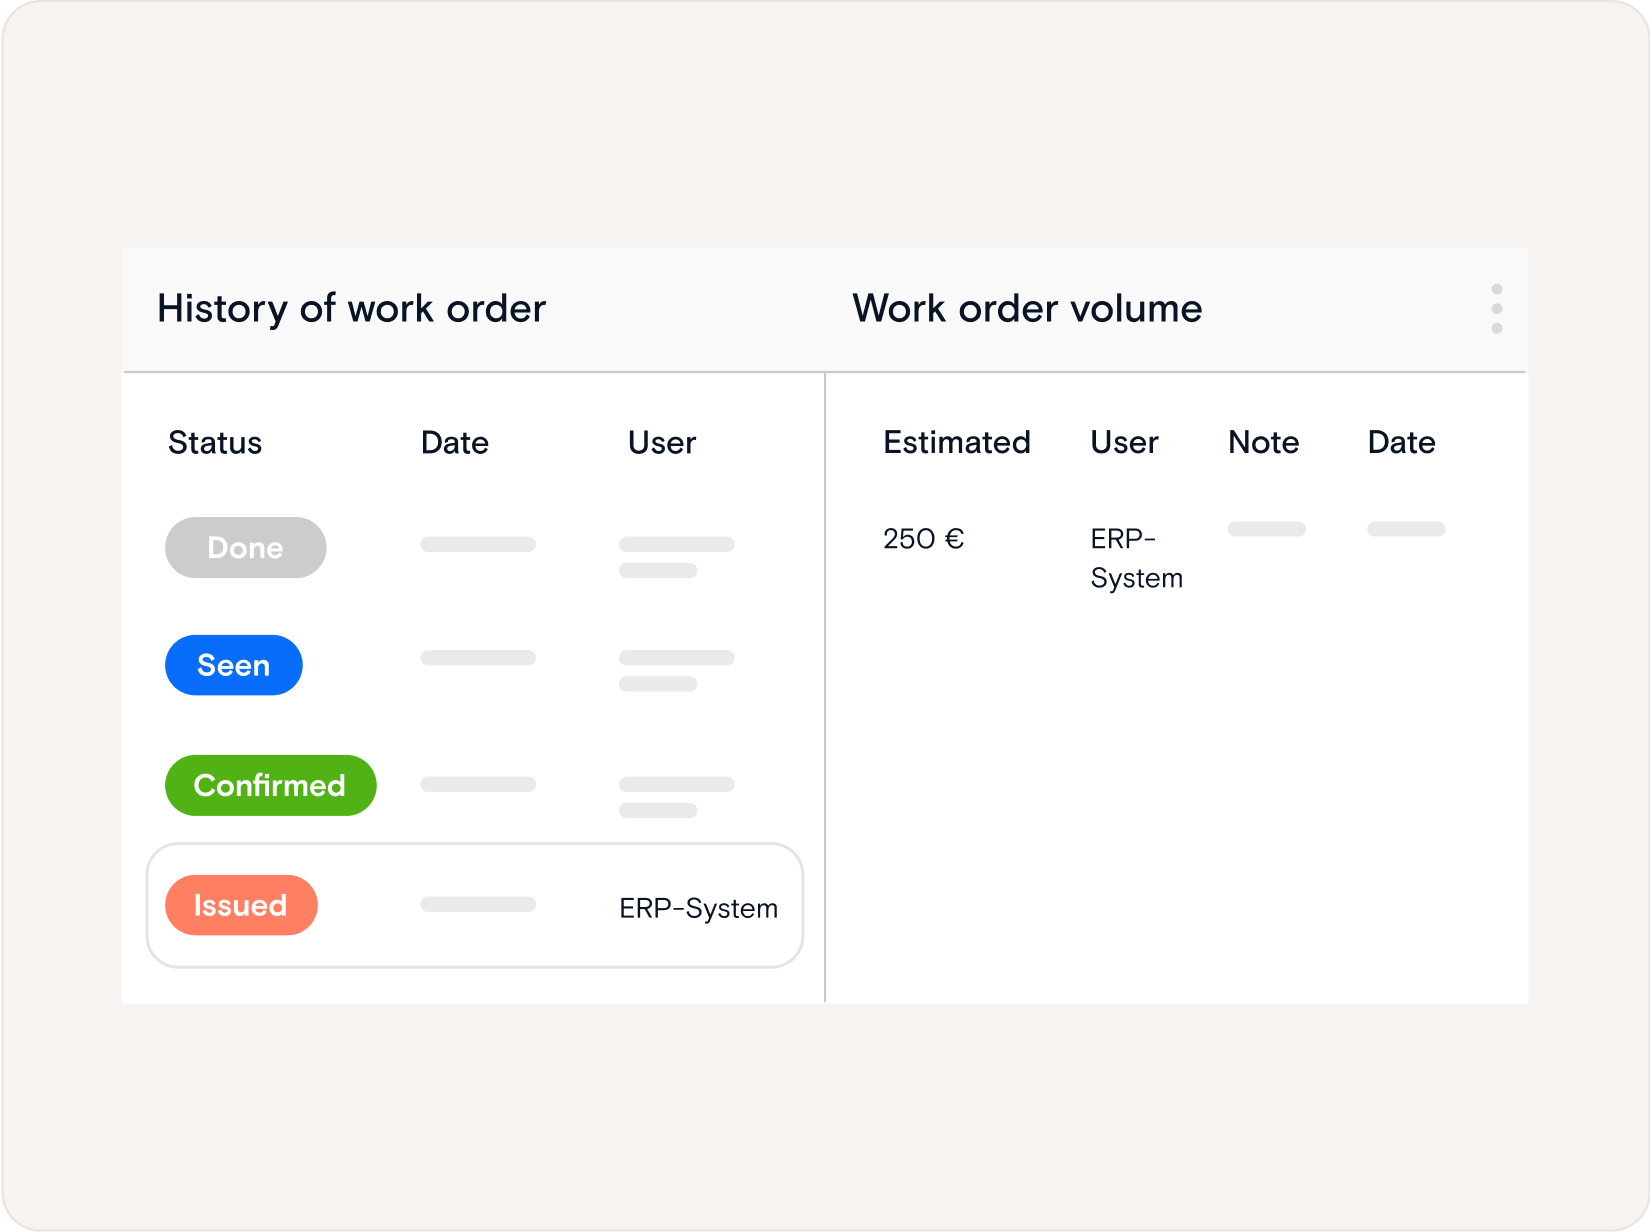Viewport: 1650px width, 1232px height.
Task: Click the Note column header
Action: pos(1263,443)
